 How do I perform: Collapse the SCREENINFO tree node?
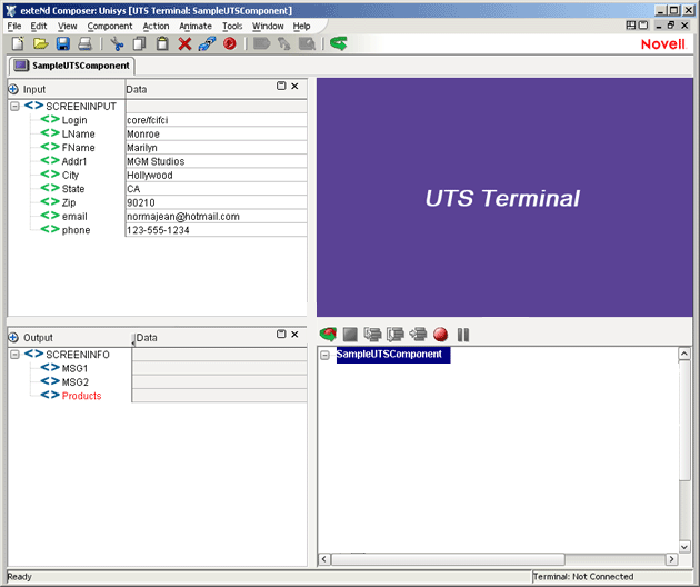pos(15,354)
